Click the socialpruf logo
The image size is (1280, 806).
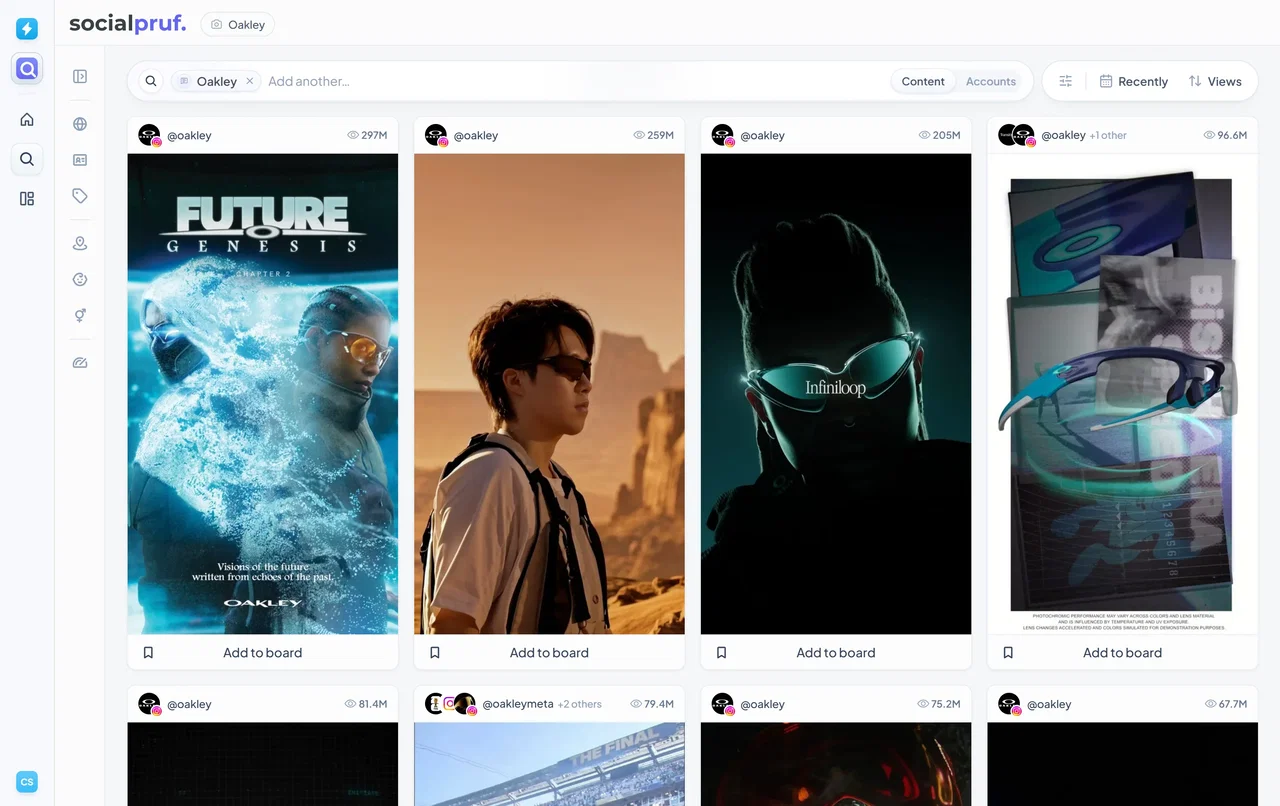127,24
